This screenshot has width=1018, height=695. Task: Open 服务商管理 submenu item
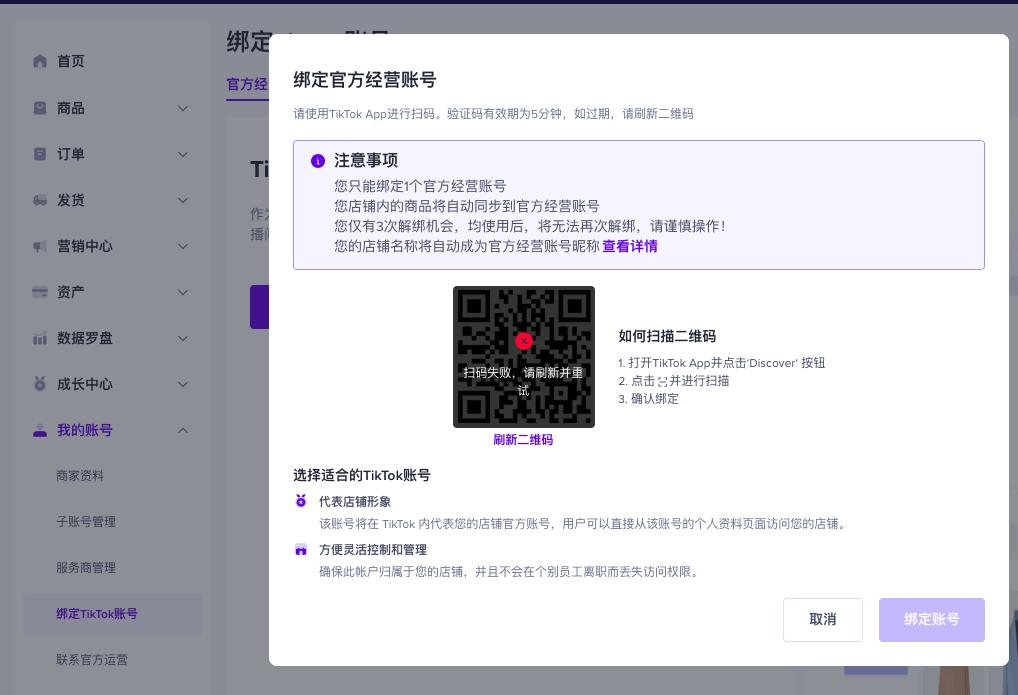click(x=86, y=568)
